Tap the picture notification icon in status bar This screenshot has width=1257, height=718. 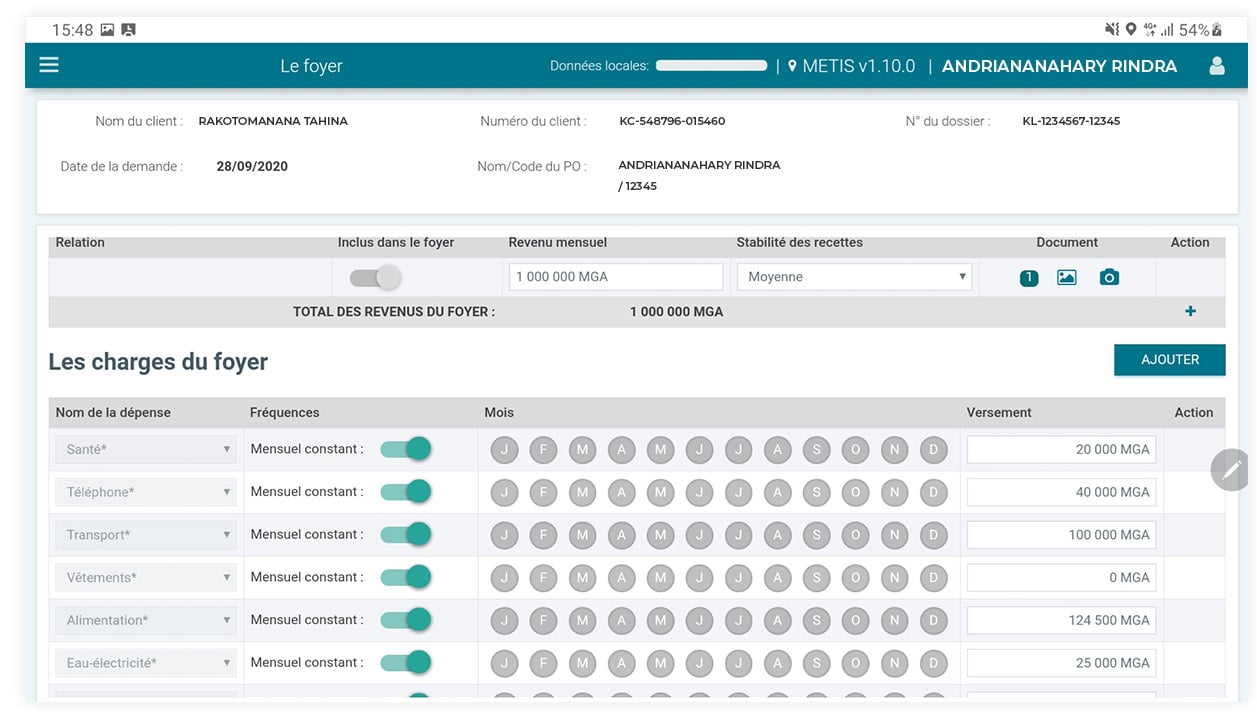(107, 30)
